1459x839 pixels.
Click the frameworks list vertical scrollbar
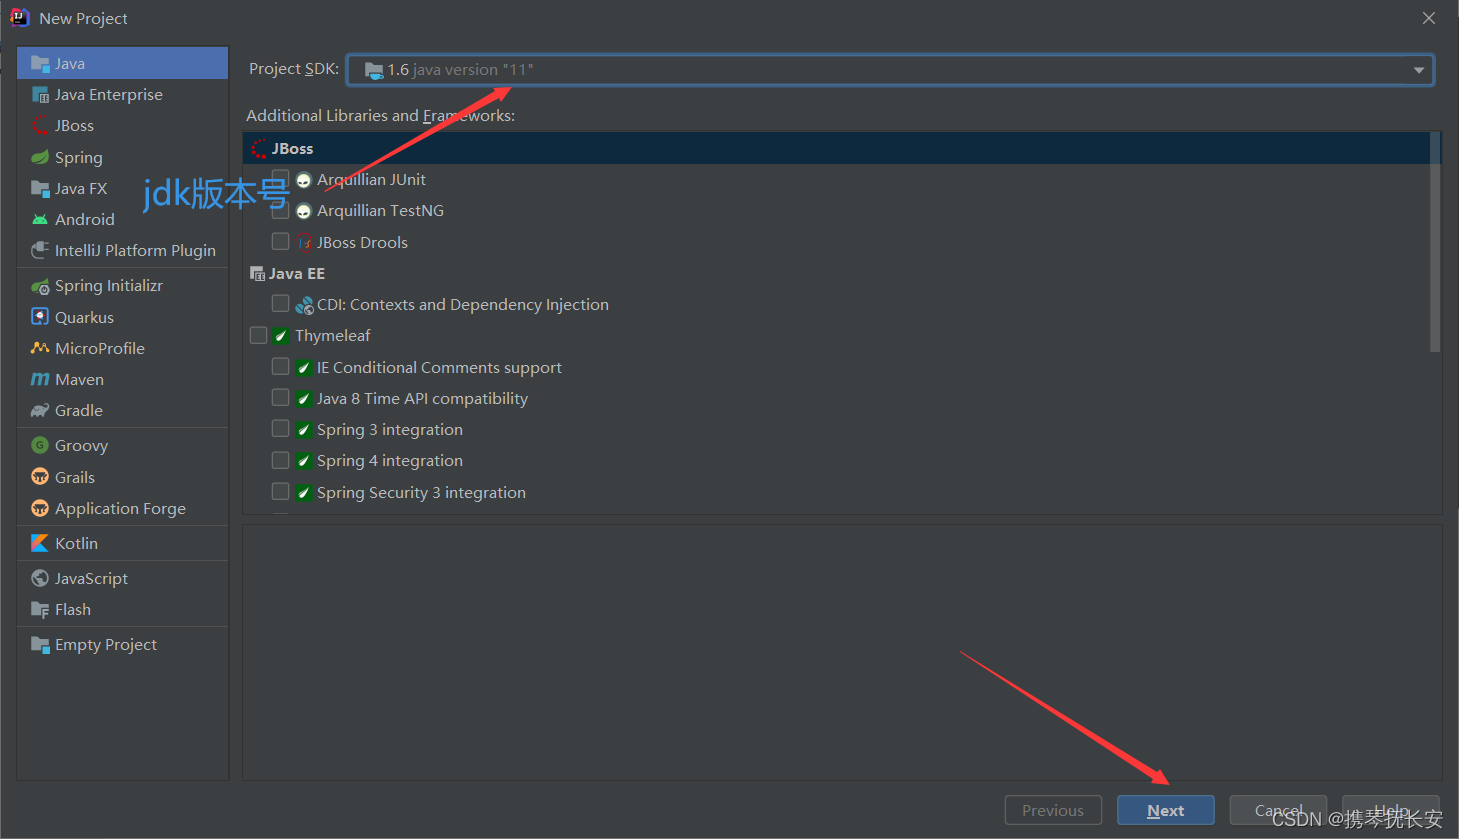[x=1435, y=242]
